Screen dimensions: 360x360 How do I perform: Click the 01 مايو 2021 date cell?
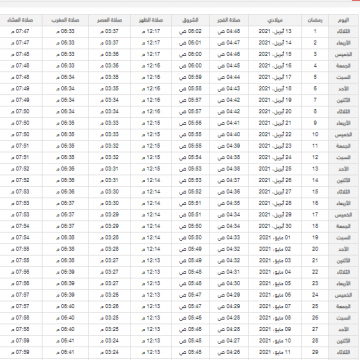275,238
